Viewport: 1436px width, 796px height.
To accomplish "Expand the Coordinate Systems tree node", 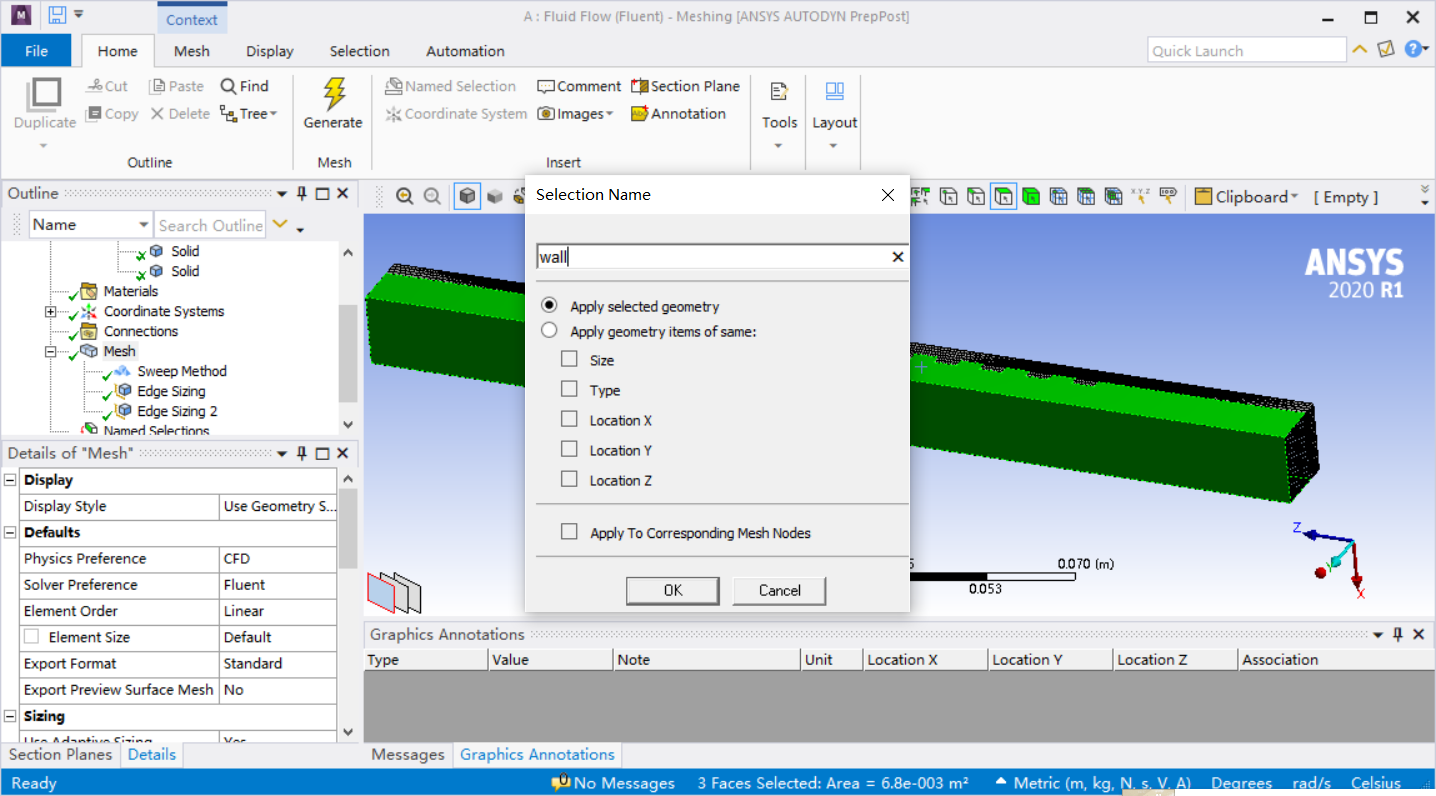I will (x=50, y=312).
